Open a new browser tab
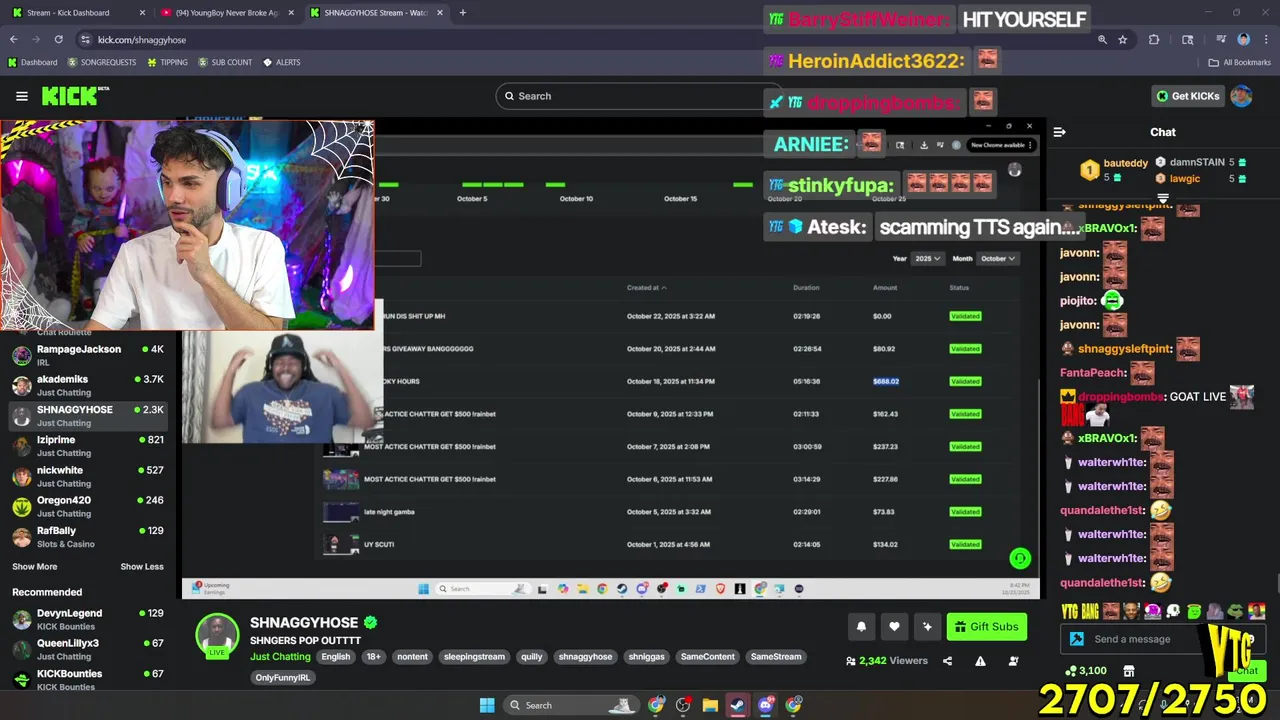The height and width of the screenshot is (720, 1280). click(x=462, y=13)
